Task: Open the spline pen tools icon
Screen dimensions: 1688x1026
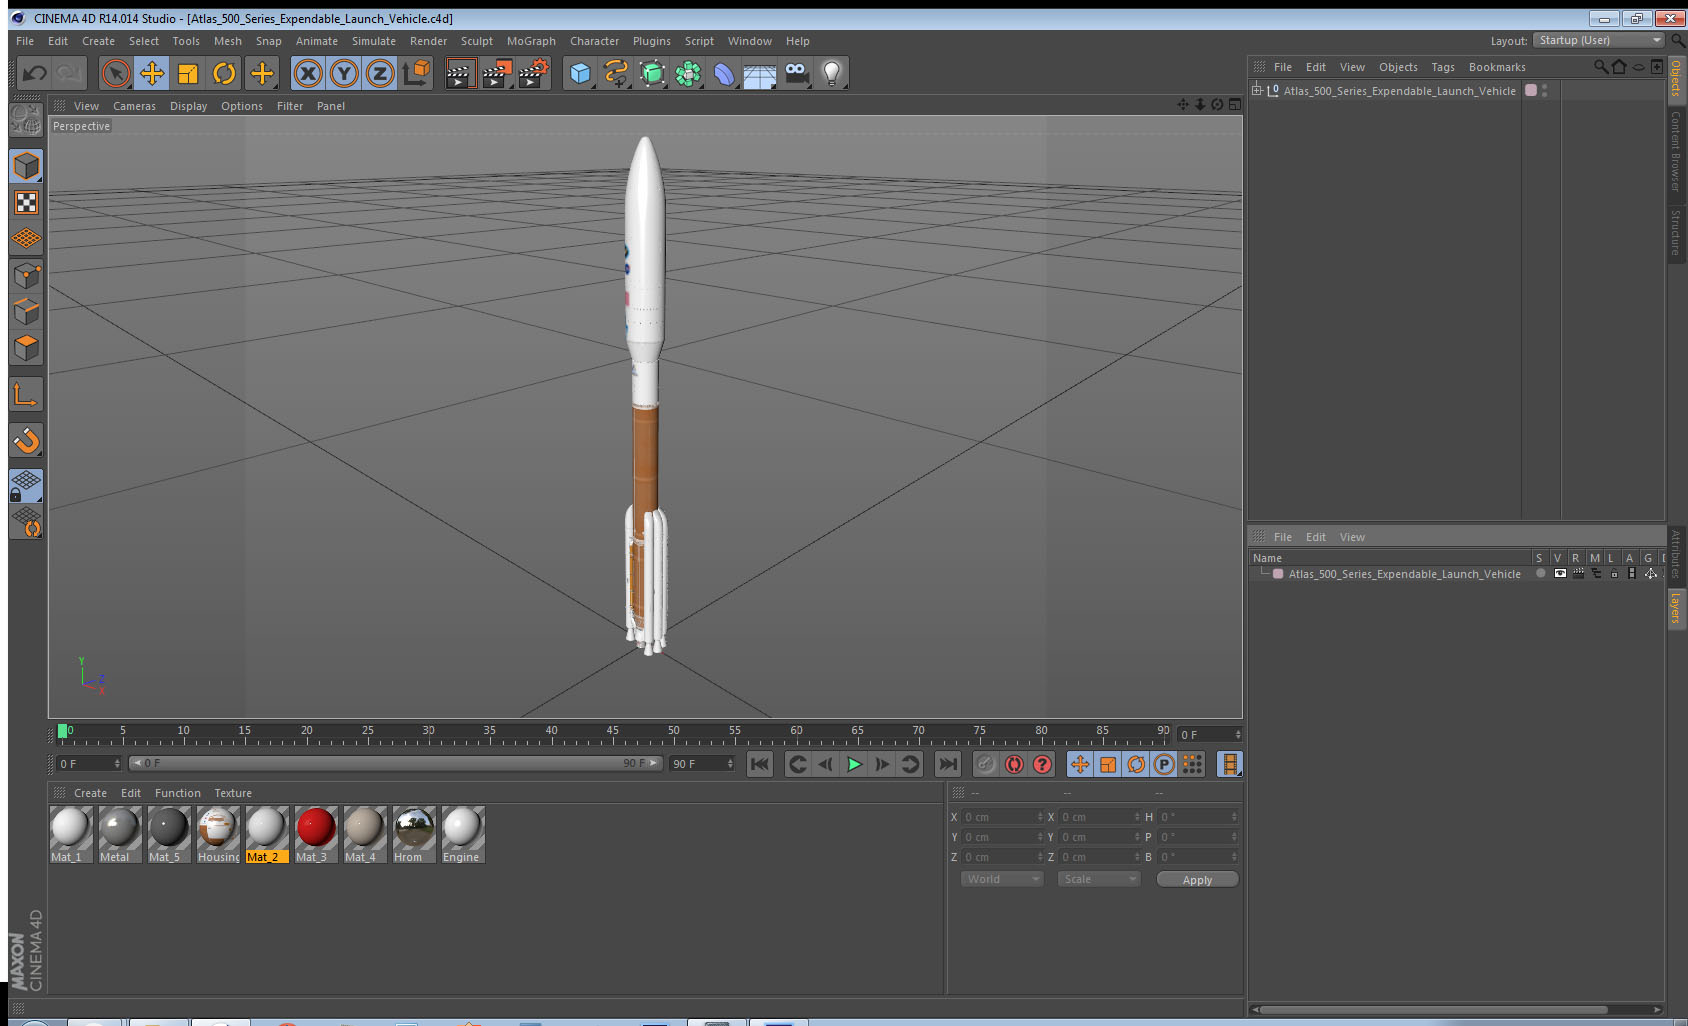Action: click(x=616, y=73)
